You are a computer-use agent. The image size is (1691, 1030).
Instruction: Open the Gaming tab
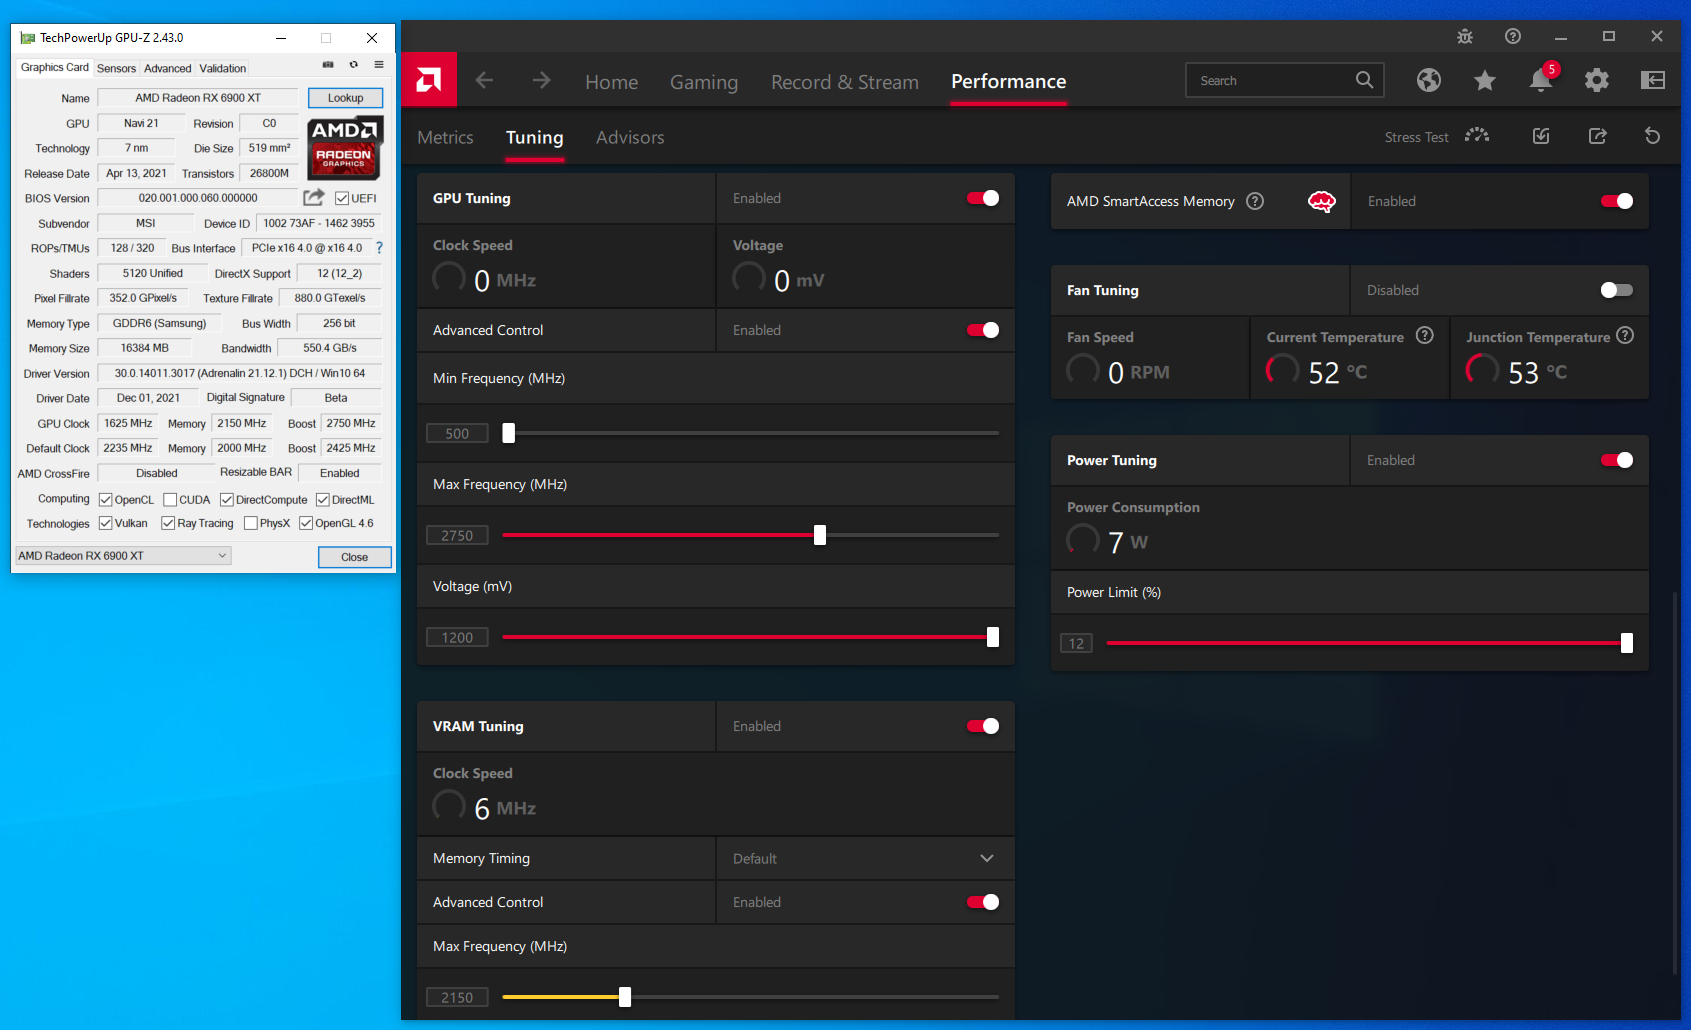[704, 82]
